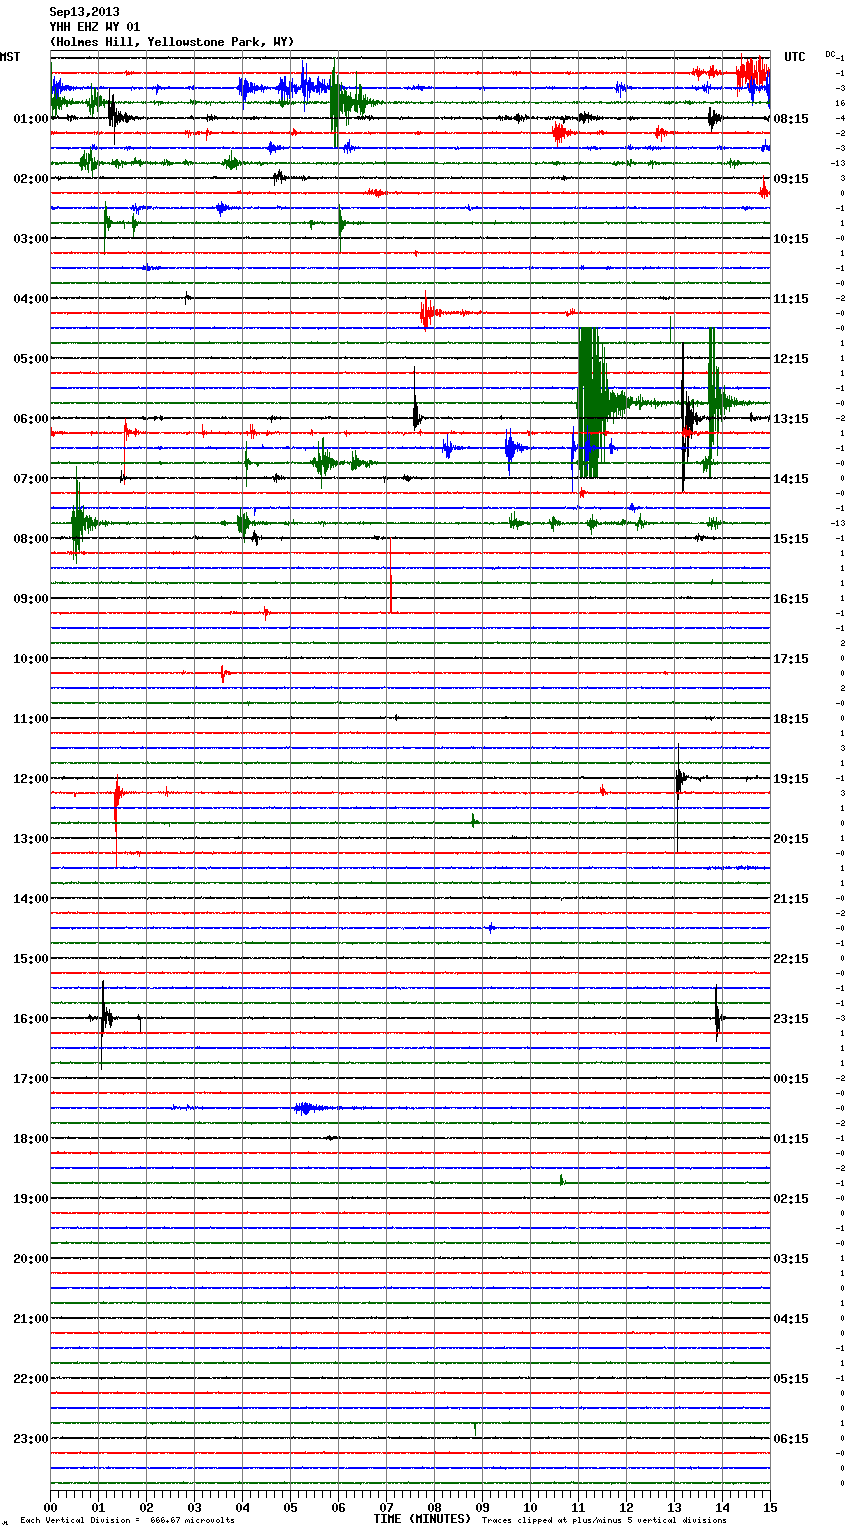Select the 23:00 MST row label

(x=30, y=1439)
